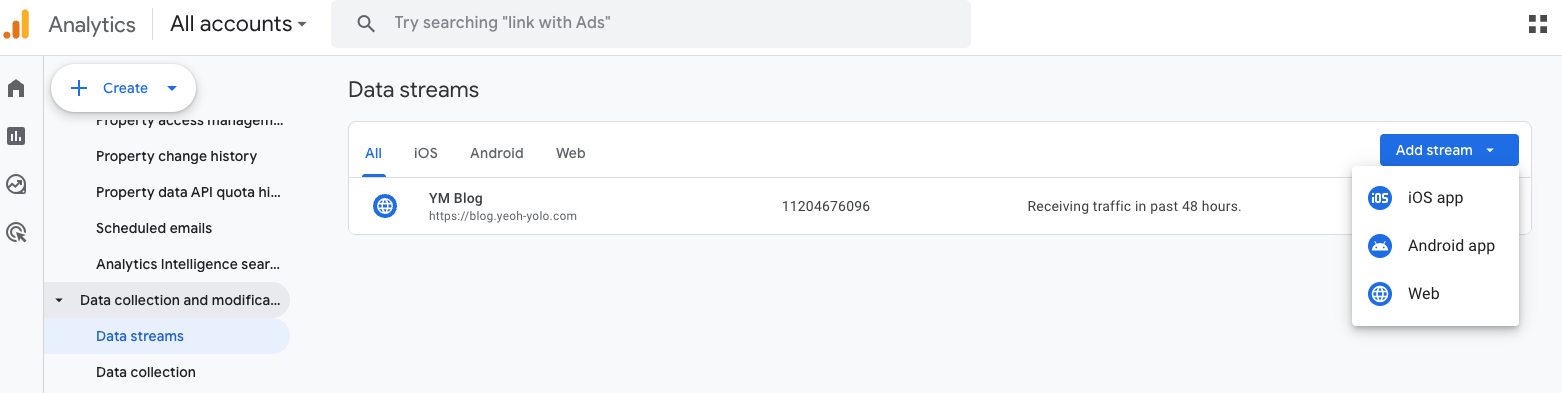Screen dimensions: 1562x393
Task: Expand the All accounts dropdown
Action: point(238,24)
